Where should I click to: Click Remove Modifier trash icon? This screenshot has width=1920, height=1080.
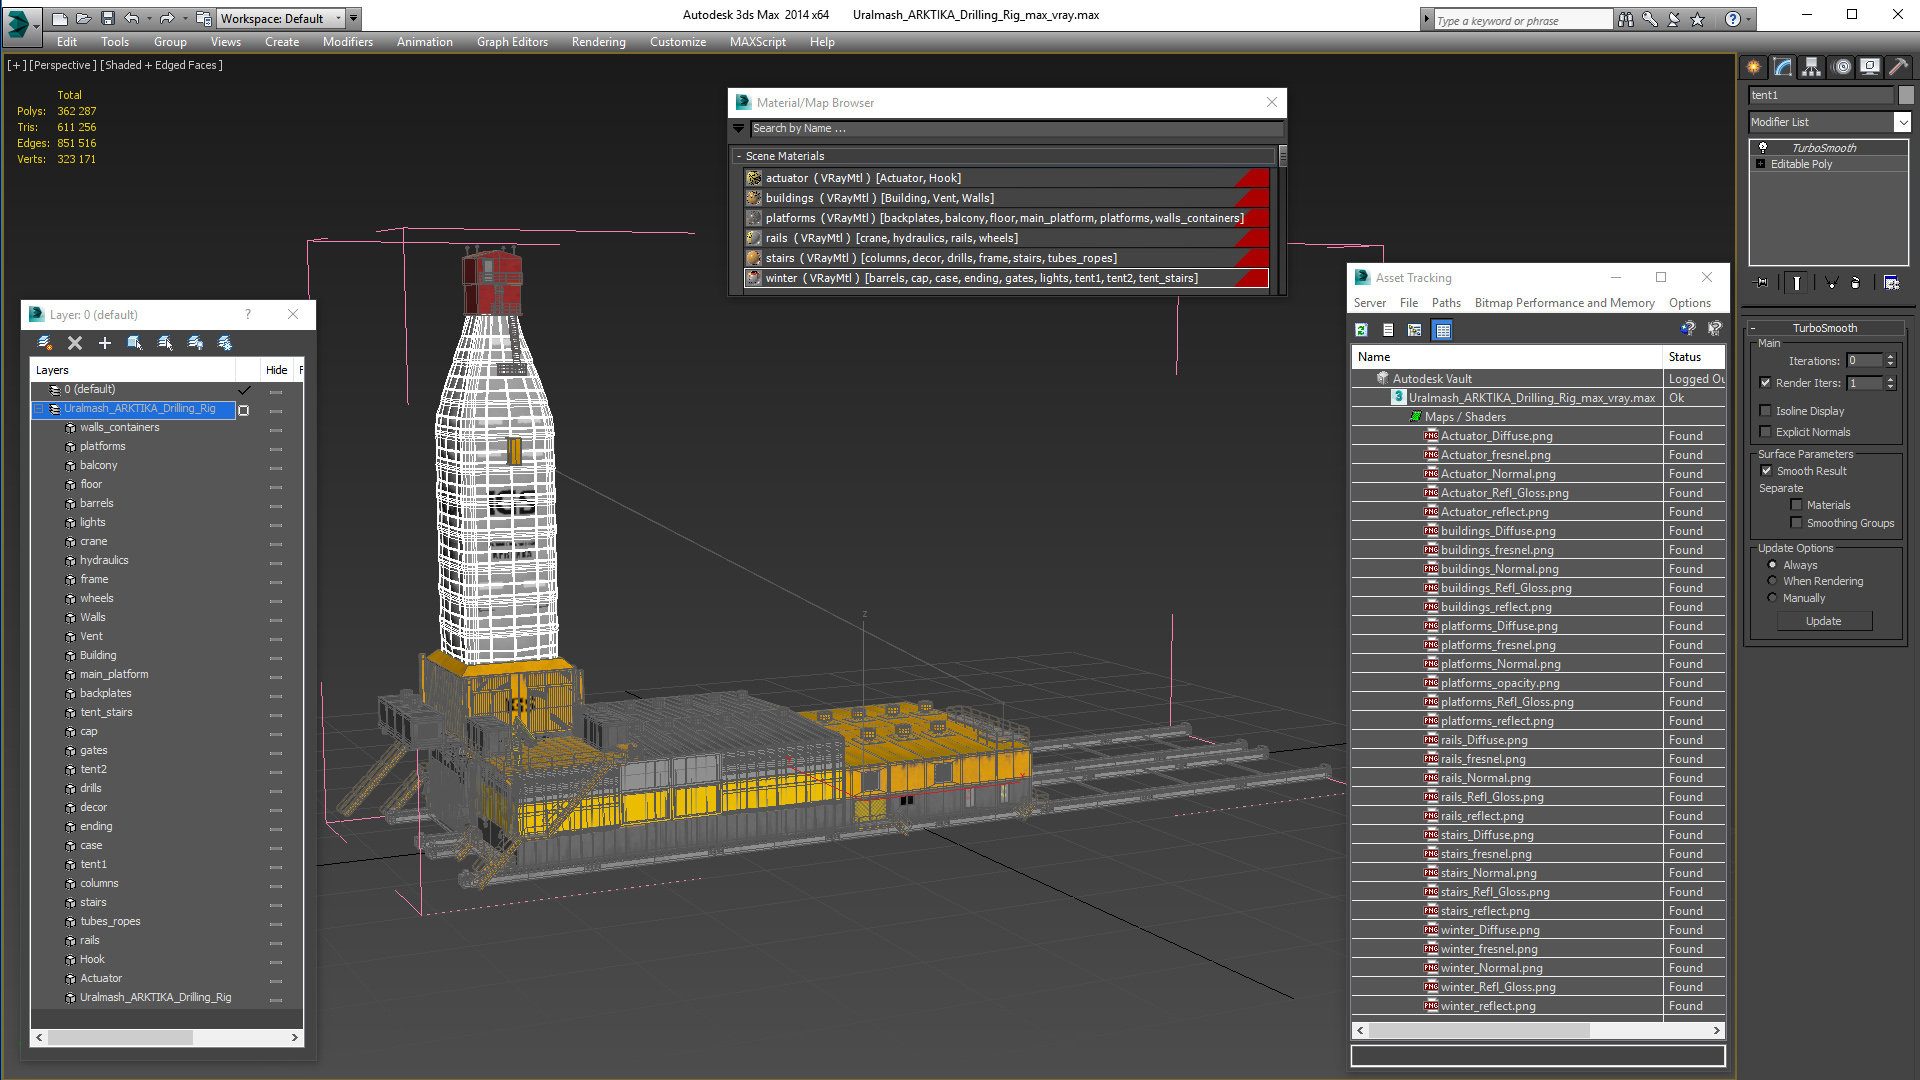[1856, 283]
